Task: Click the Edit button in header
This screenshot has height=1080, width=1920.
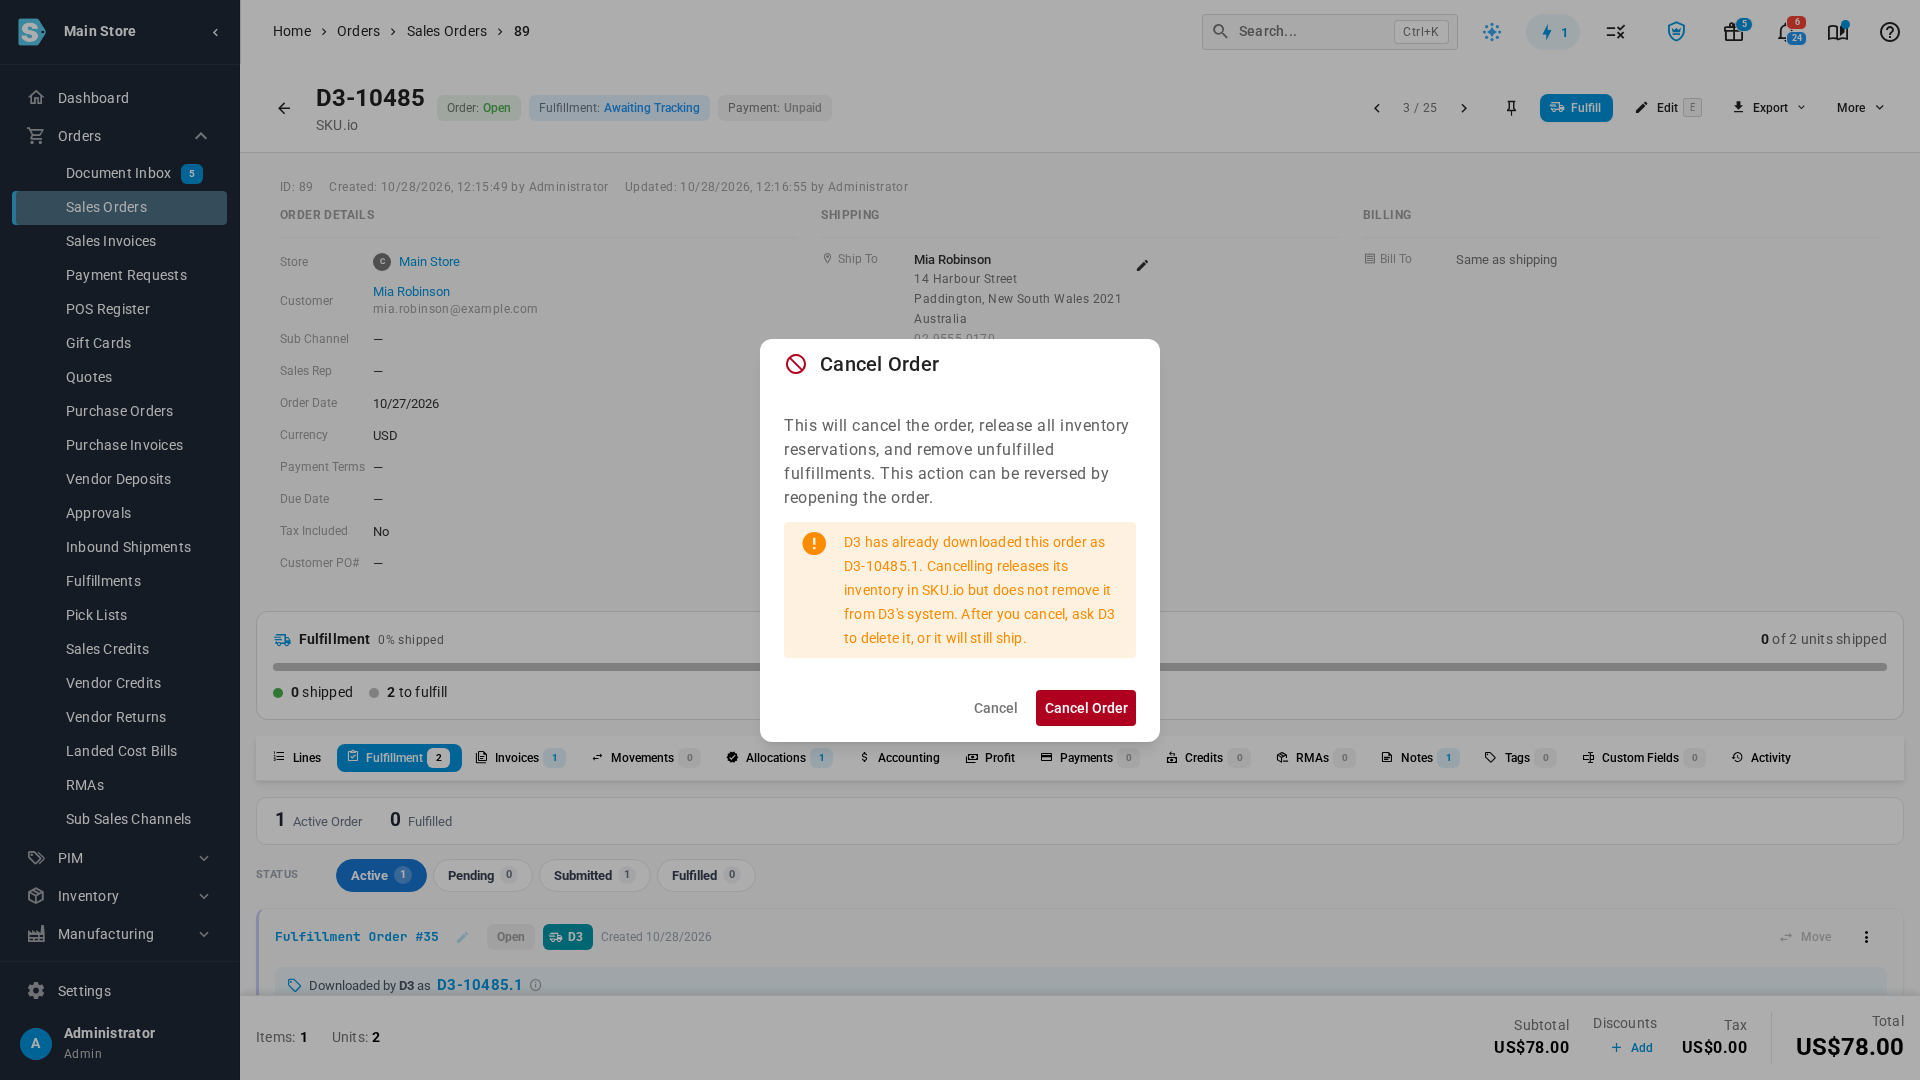Action: coord(1667,108)
